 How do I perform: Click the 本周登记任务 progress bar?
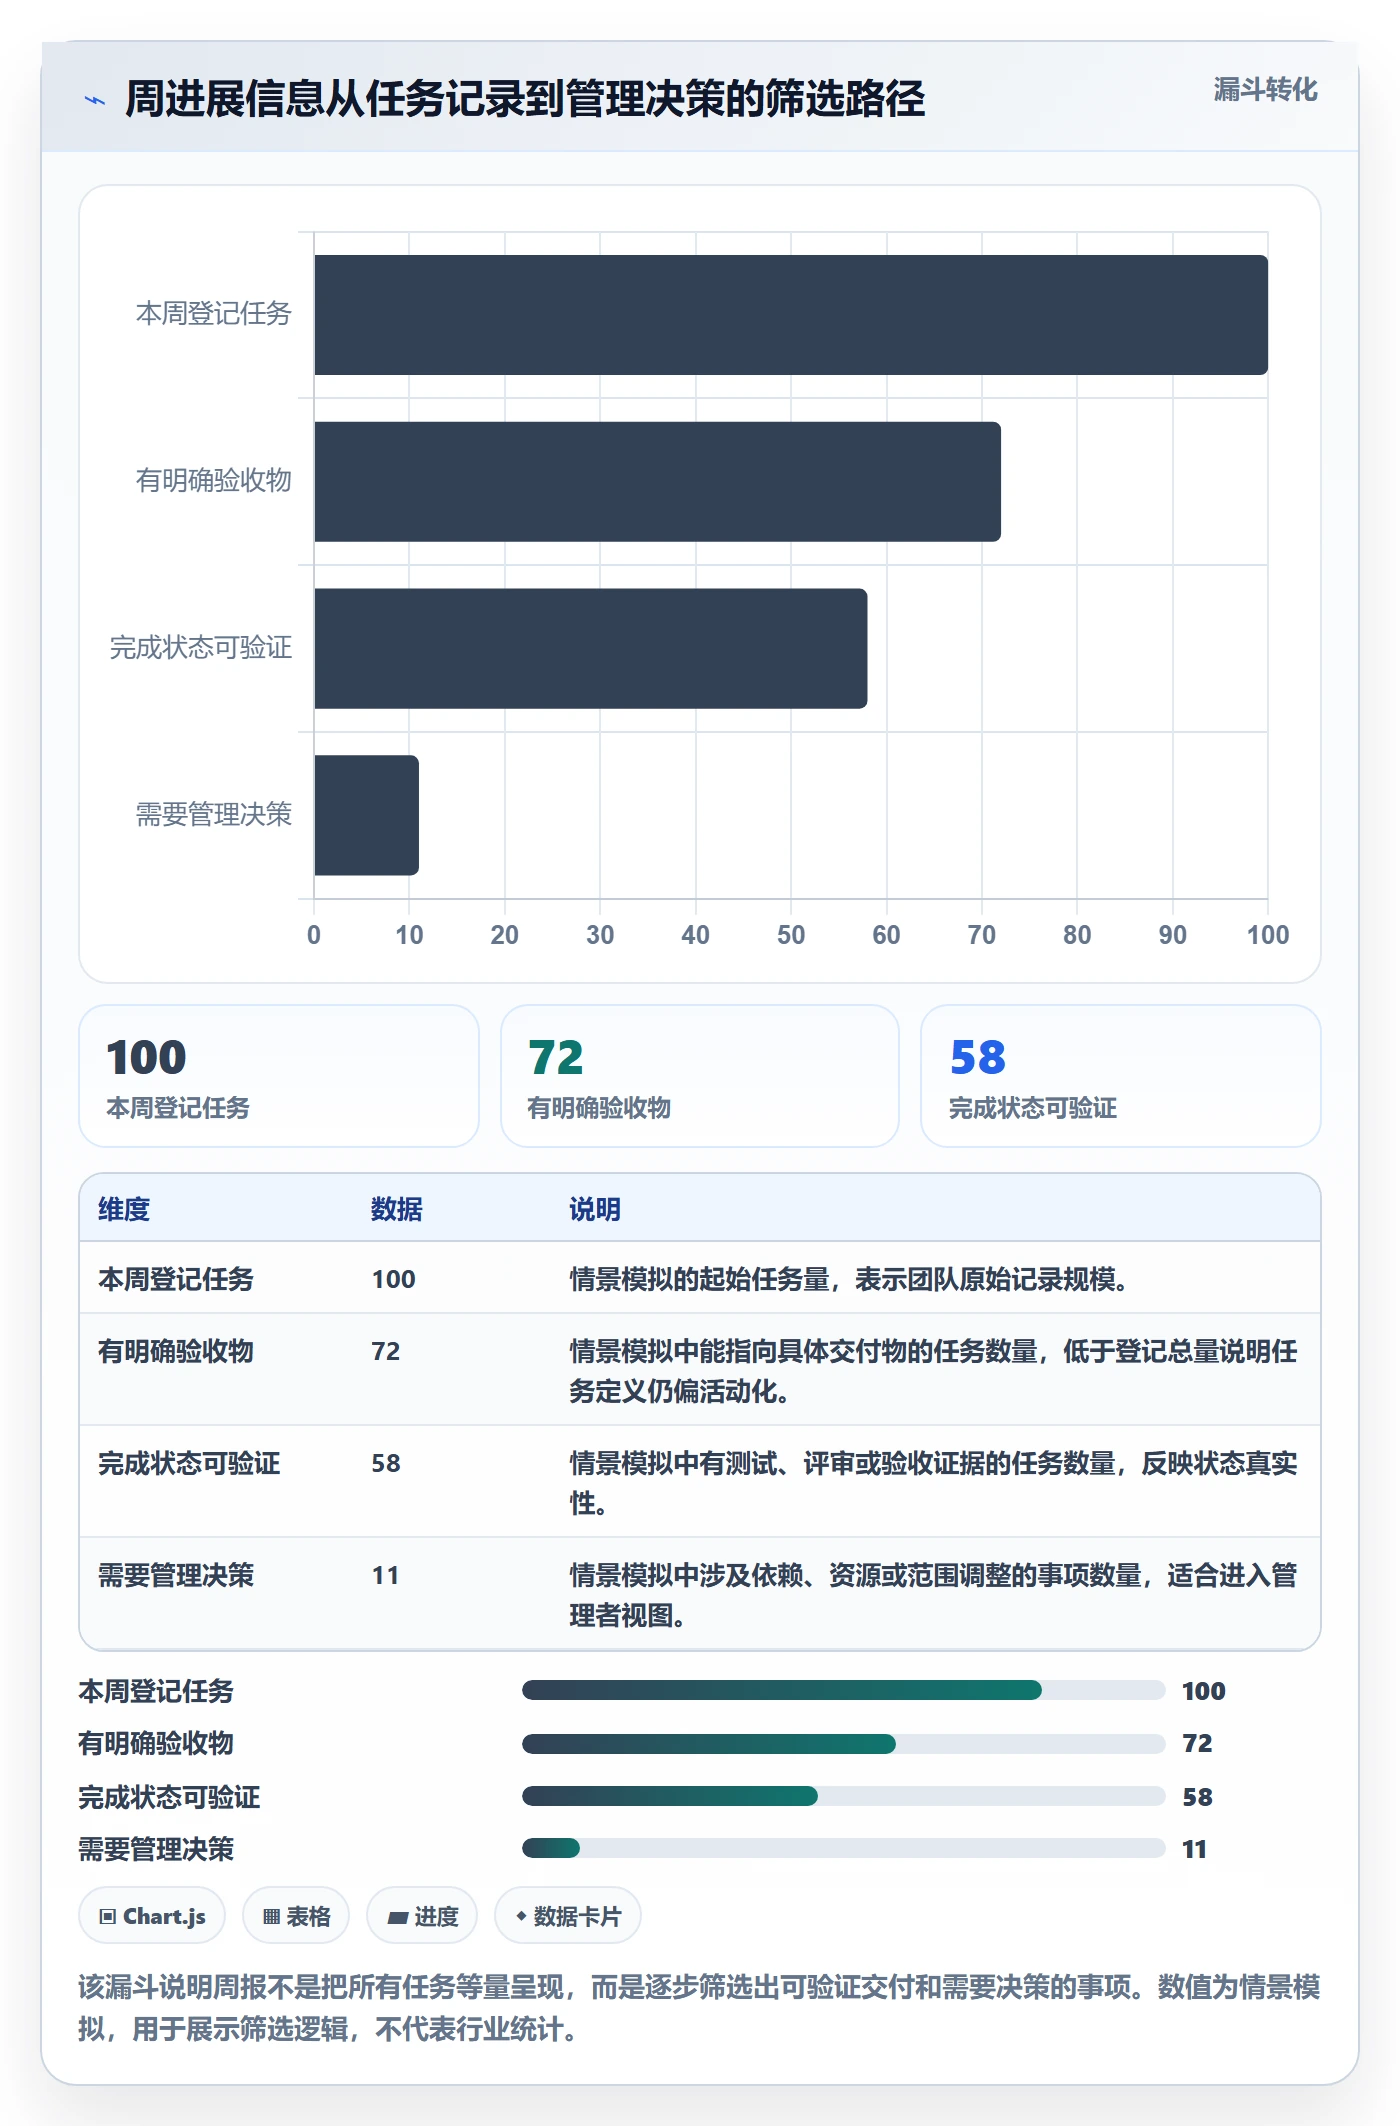[843, 1690]
